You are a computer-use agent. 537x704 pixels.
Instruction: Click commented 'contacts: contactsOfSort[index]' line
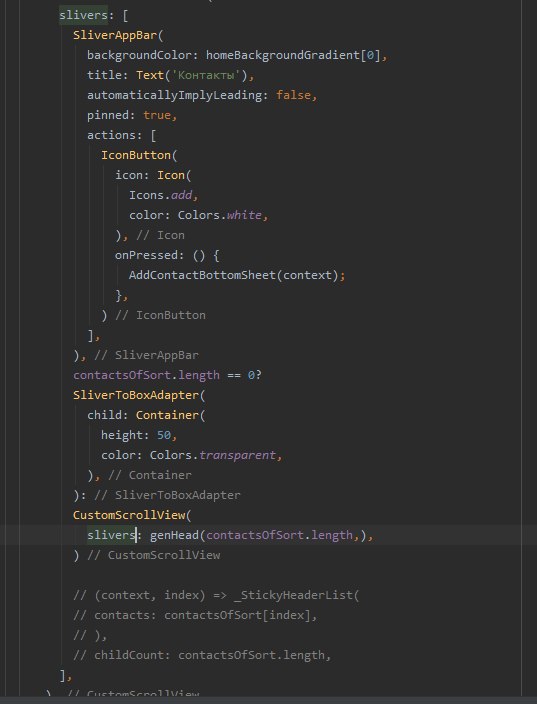[x=195, y=615]
